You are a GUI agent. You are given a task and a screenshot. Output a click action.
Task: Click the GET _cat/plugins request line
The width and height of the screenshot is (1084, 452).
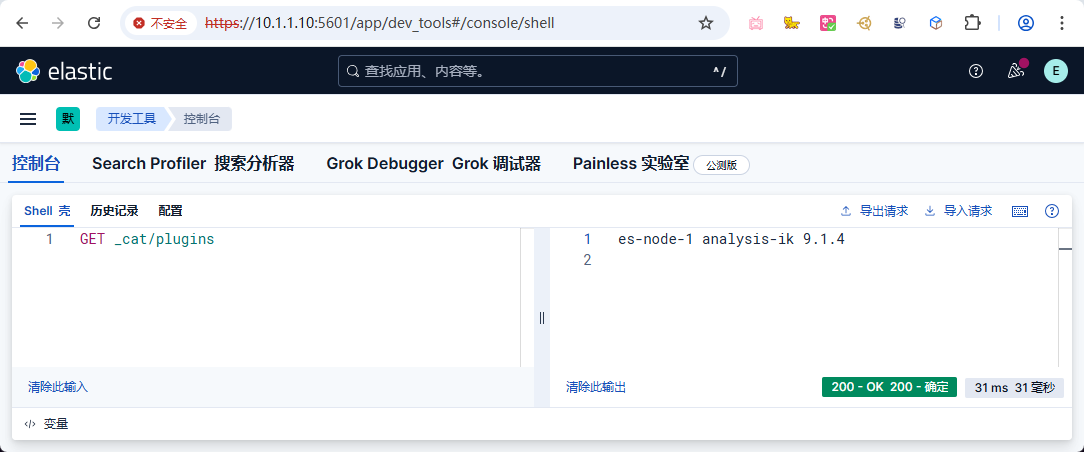coord(147,240)
